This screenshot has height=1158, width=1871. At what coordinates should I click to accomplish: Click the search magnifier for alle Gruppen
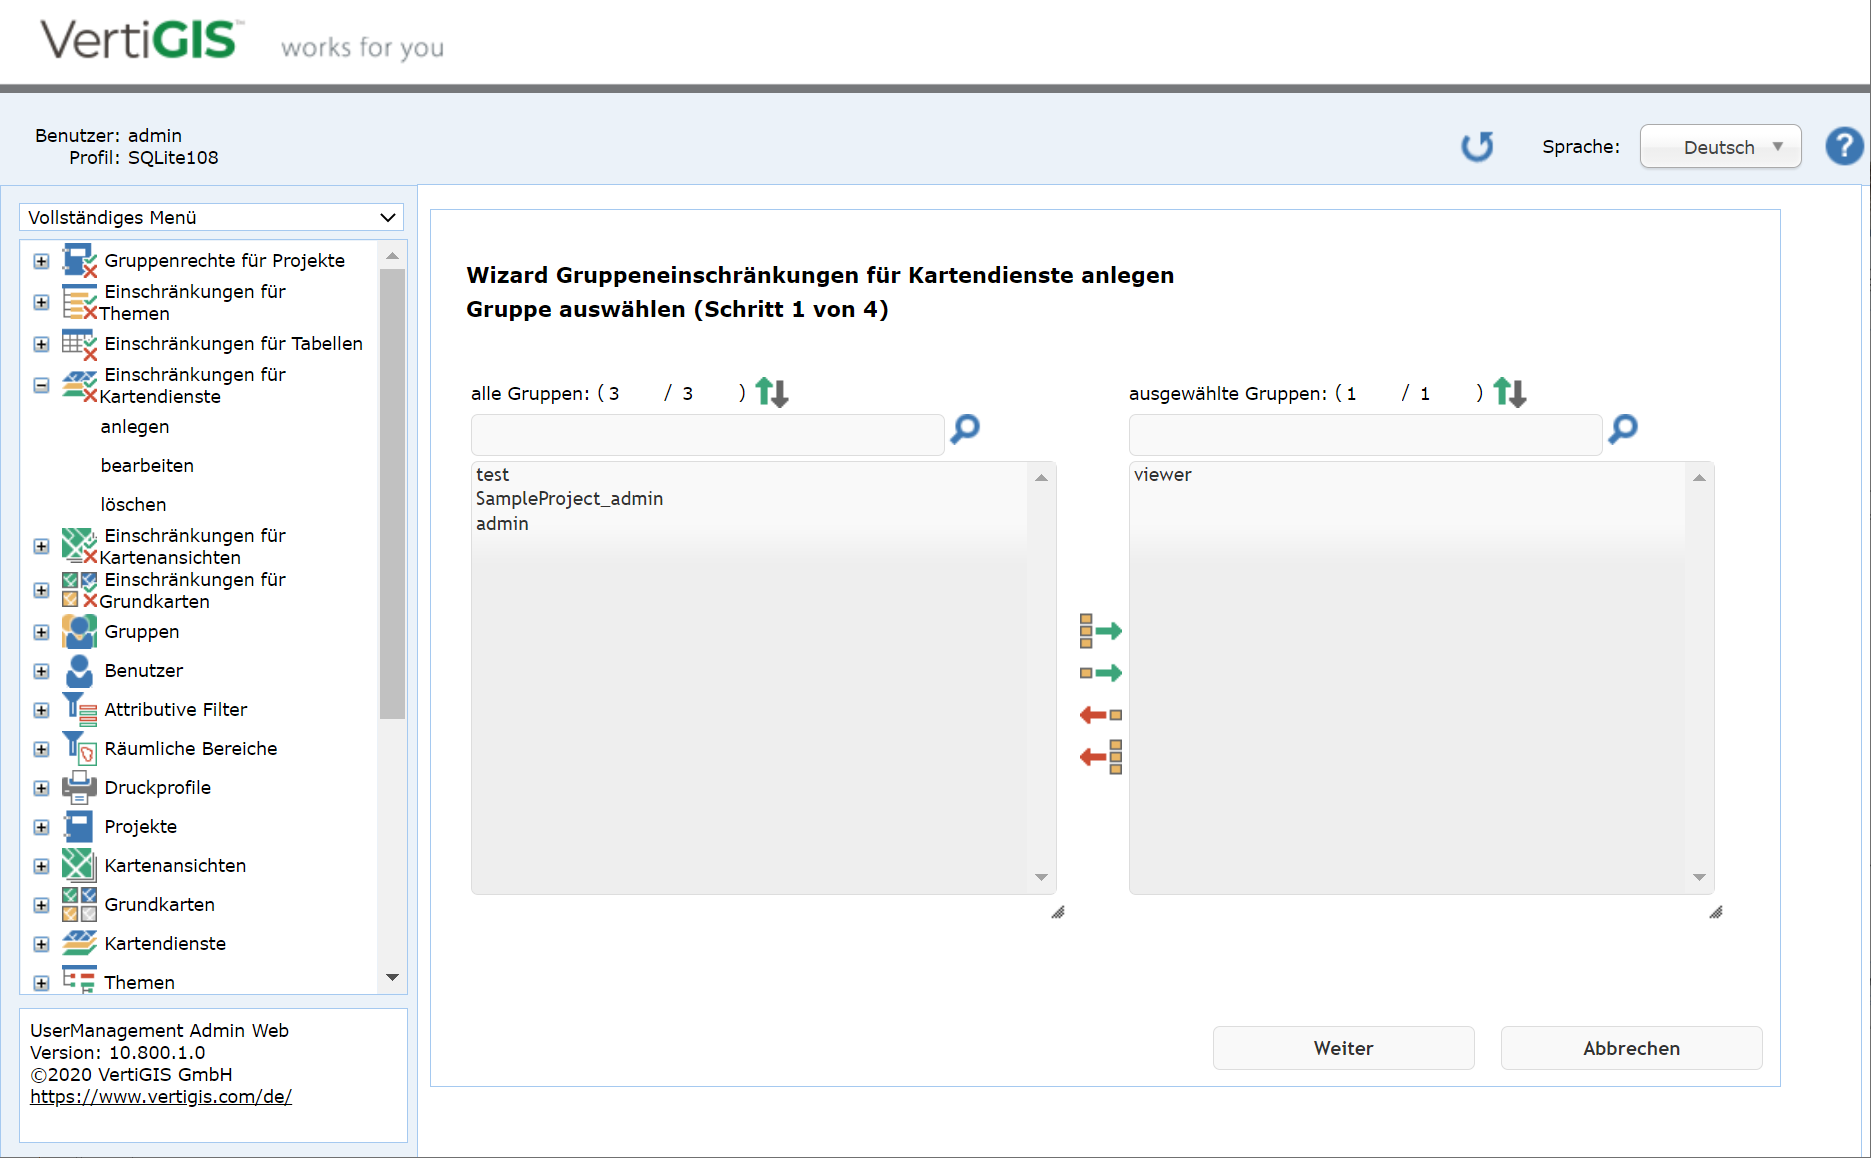point(965,429)
